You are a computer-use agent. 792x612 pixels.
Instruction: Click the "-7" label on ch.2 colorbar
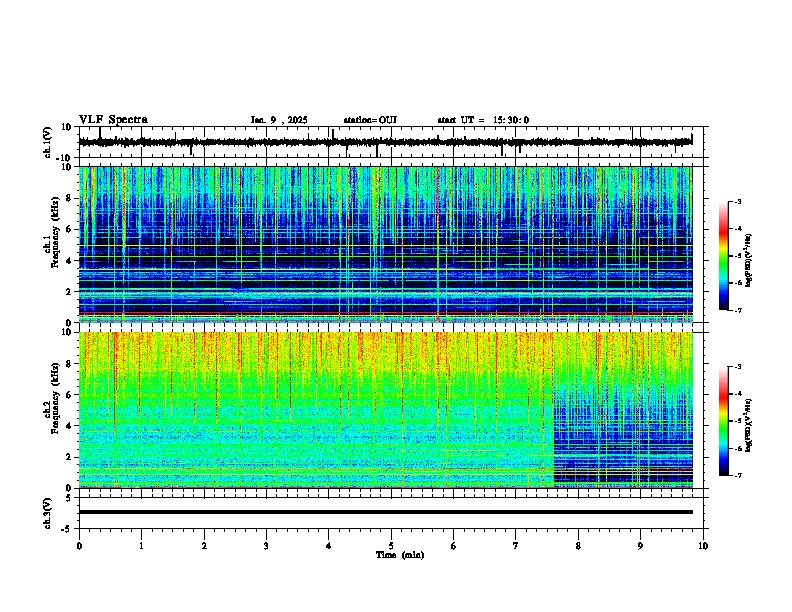point(737,475)
